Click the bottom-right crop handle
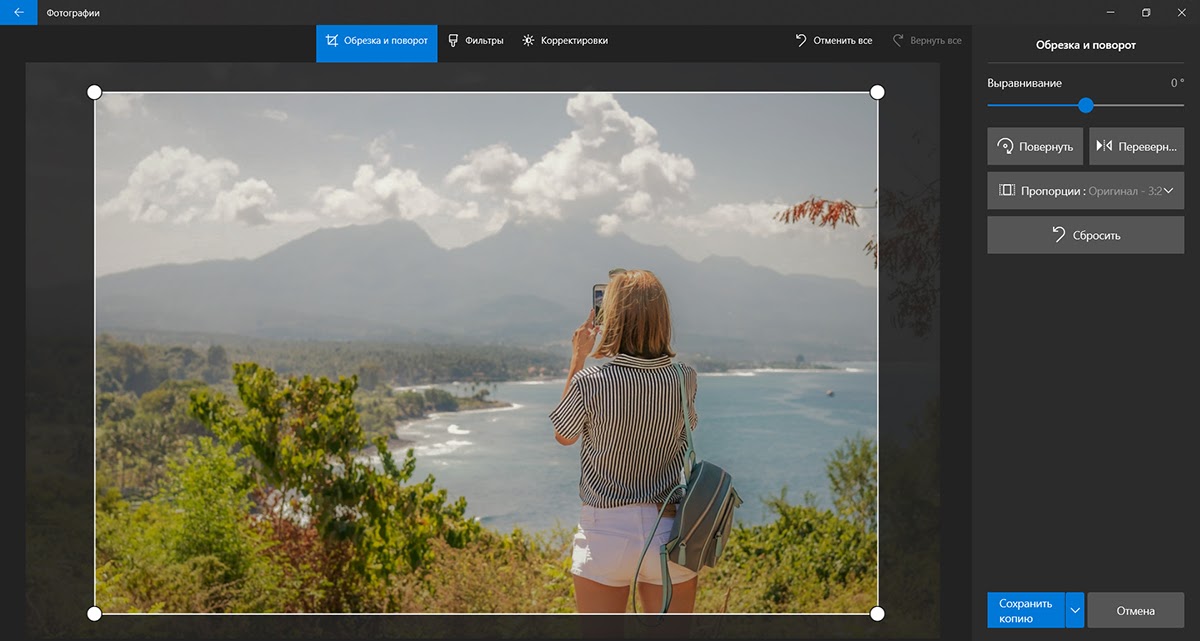Screen dimensions: 1200x641 point(877,613)
